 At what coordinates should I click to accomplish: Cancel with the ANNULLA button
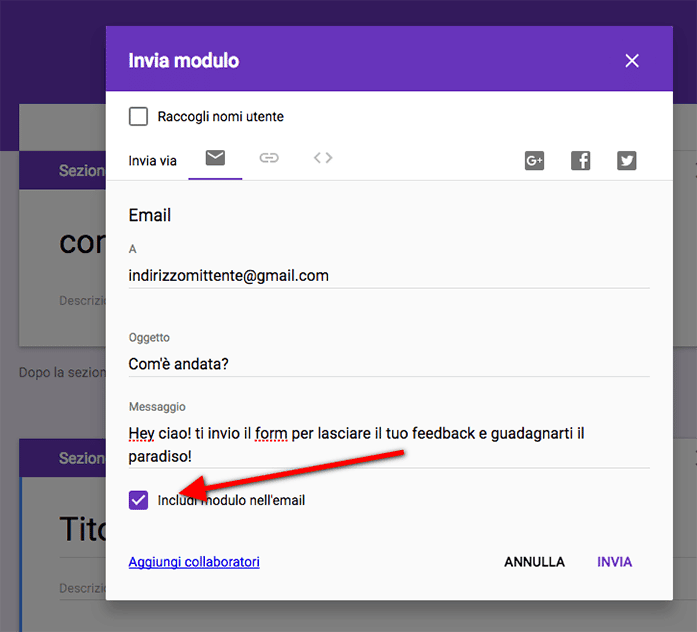pyautogui.click(x=534, y=562)
